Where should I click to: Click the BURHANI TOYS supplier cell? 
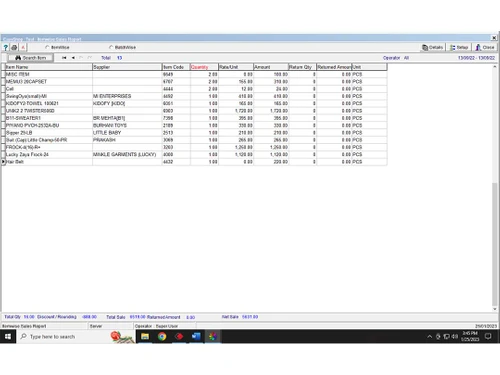[x=127, y=125]
